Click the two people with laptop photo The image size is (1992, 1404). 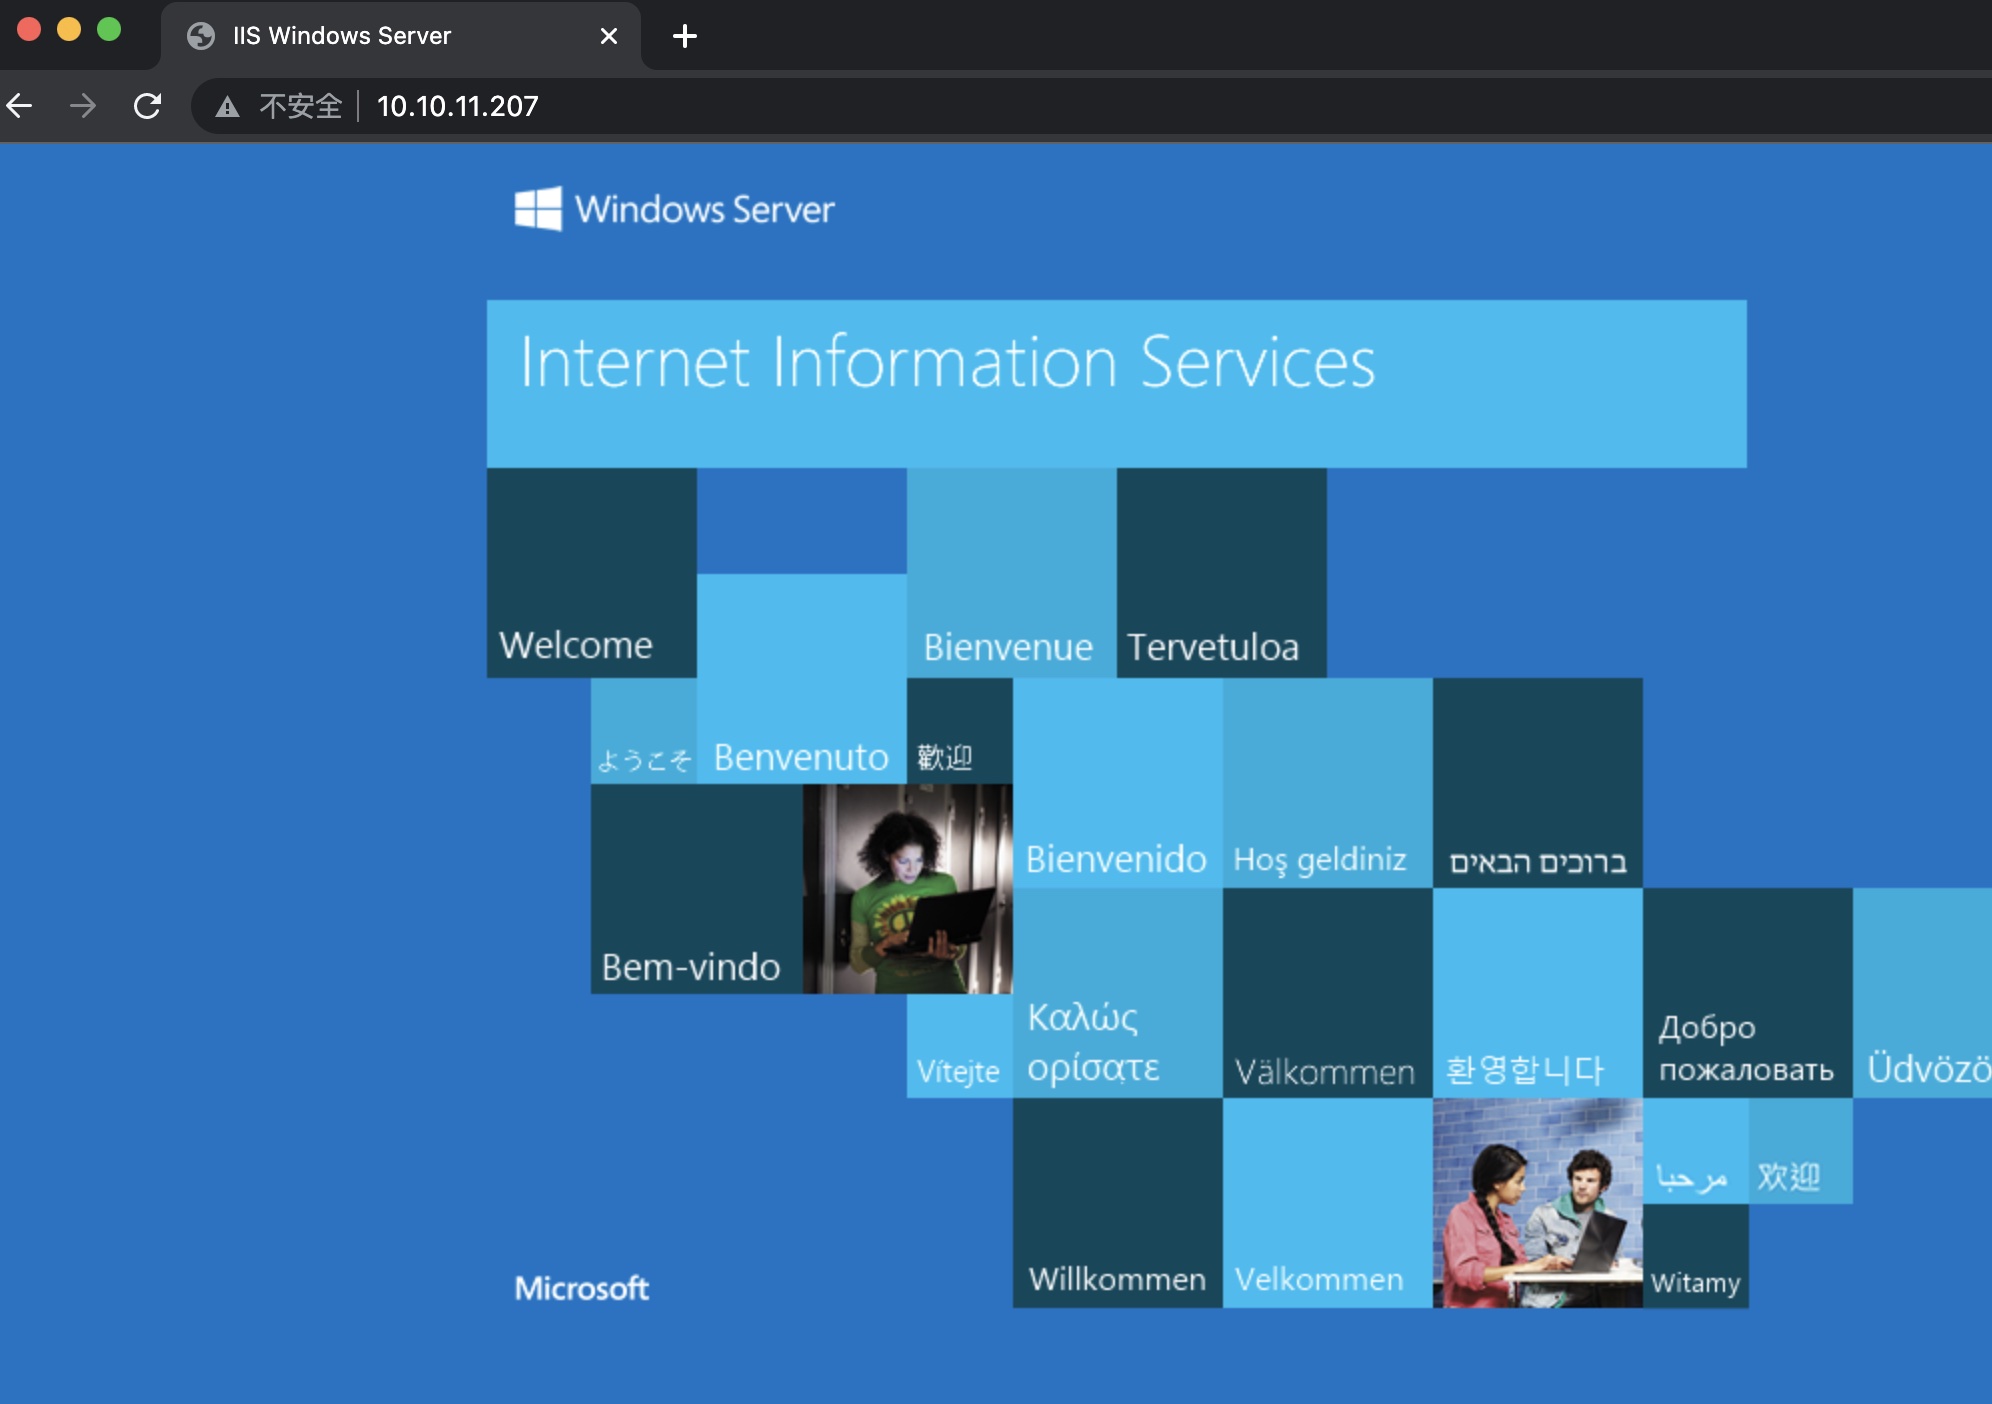(x=1537, y=1202)
